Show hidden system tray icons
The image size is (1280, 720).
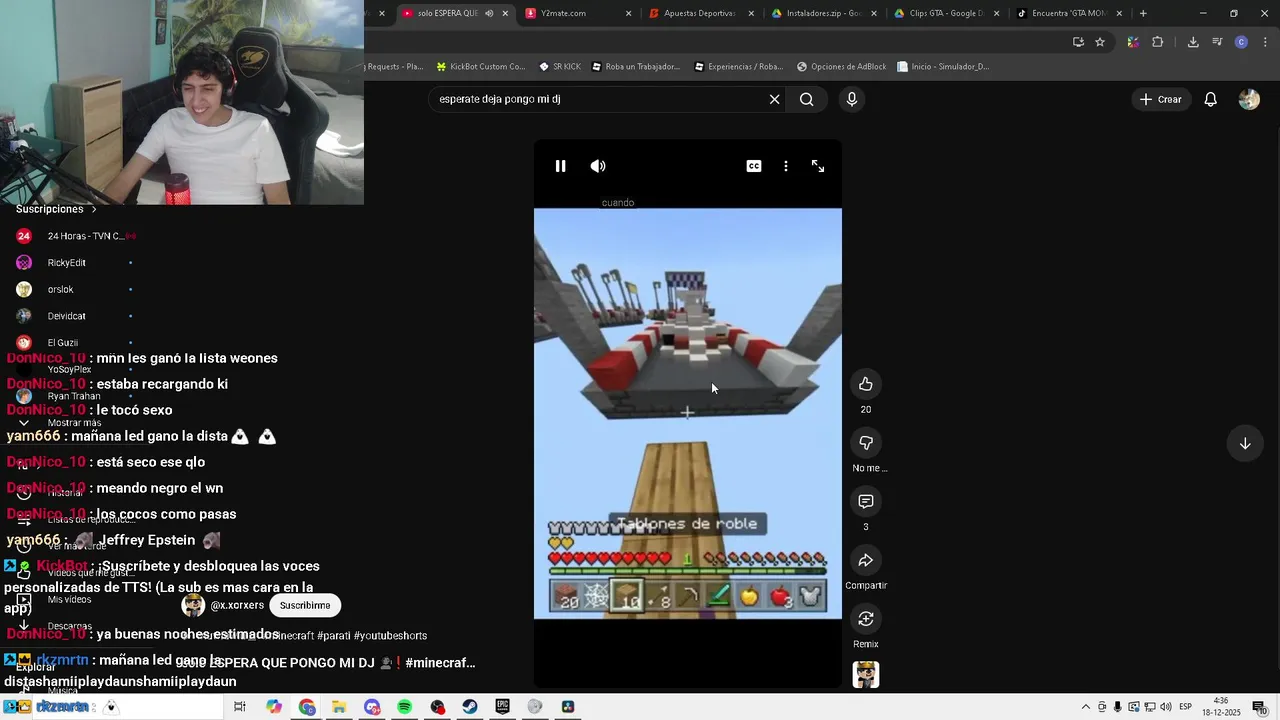coord(1086,707)
